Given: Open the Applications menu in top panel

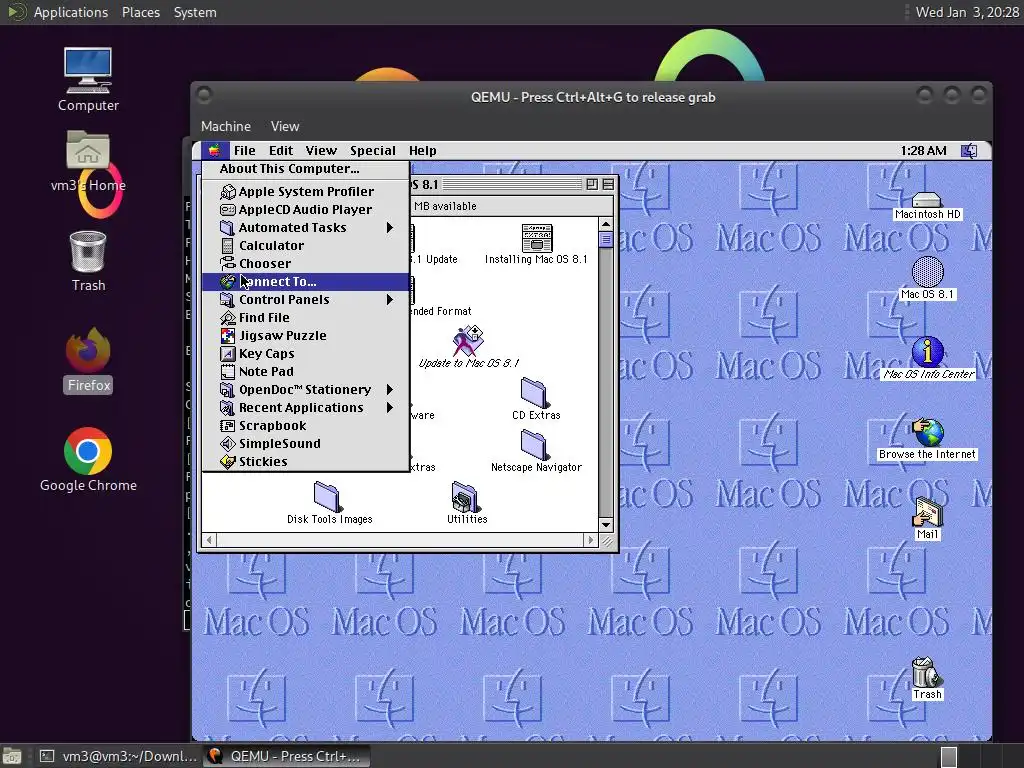Looking at the screenshot, I should point(71,12).
